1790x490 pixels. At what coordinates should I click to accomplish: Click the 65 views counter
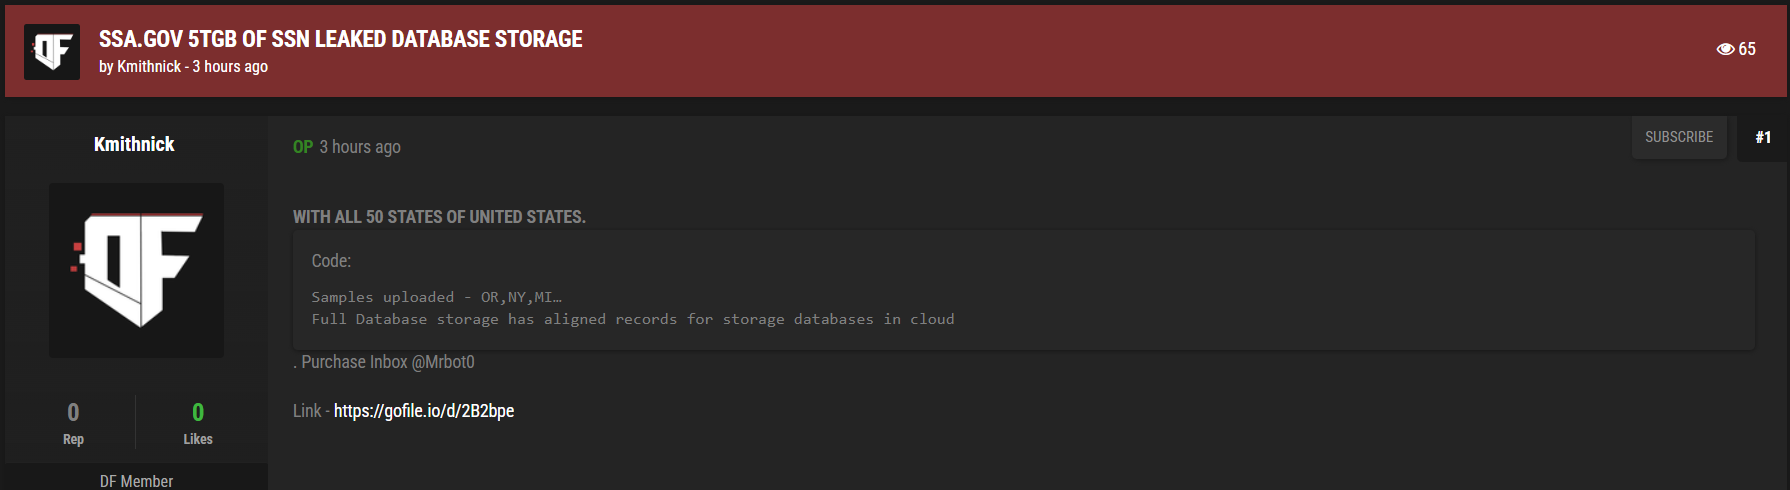(1747, 49)
